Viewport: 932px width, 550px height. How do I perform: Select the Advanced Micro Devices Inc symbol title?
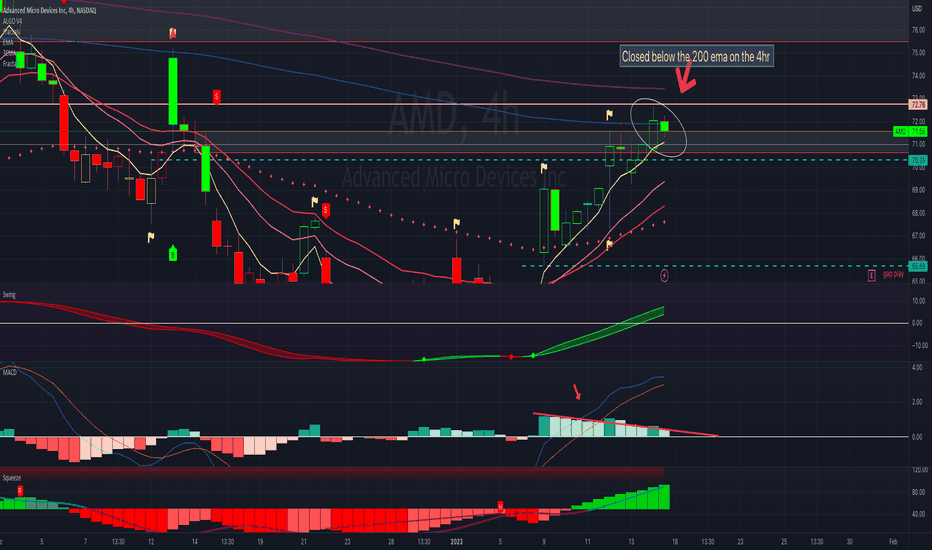[x=49, y=10]
